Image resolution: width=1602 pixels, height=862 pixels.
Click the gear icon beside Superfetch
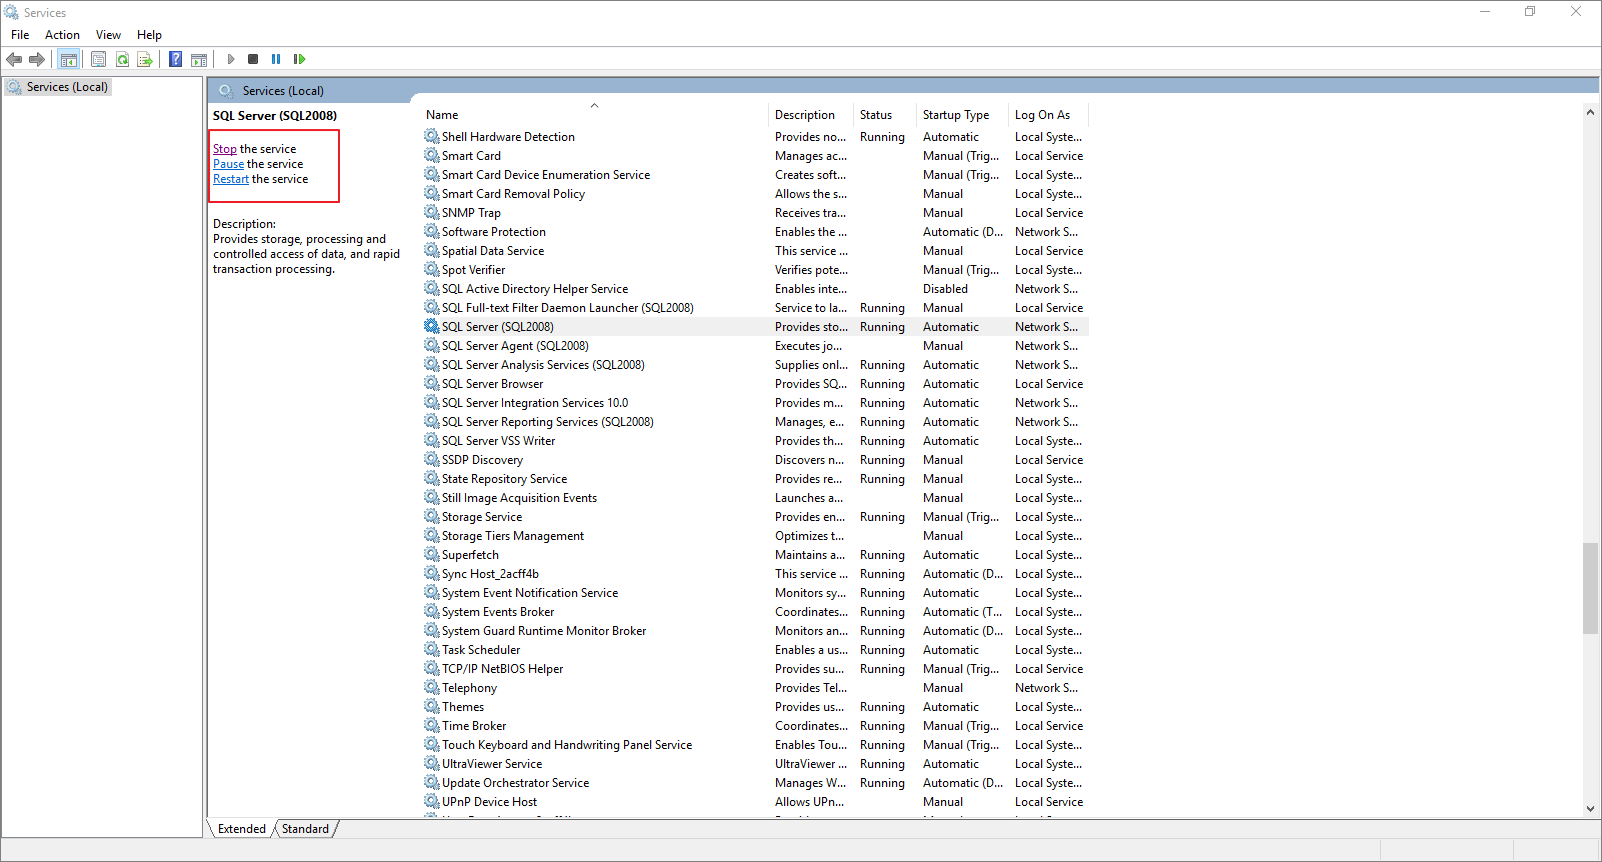432,554
